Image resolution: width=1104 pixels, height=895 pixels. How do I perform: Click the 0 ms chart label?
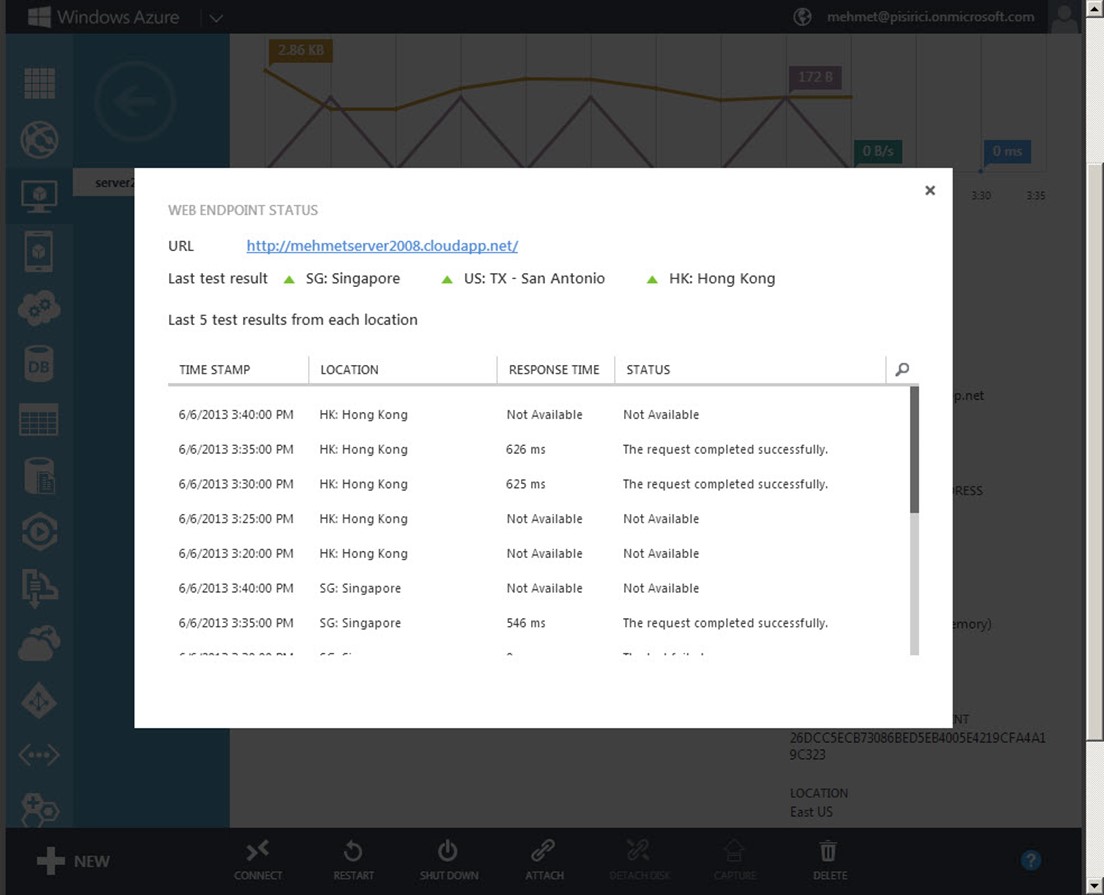[1007, 151]
